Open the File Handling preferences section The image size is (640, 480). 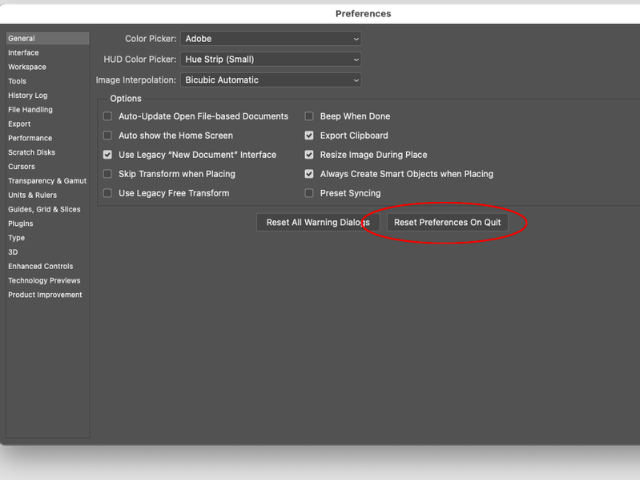(30, 110)
